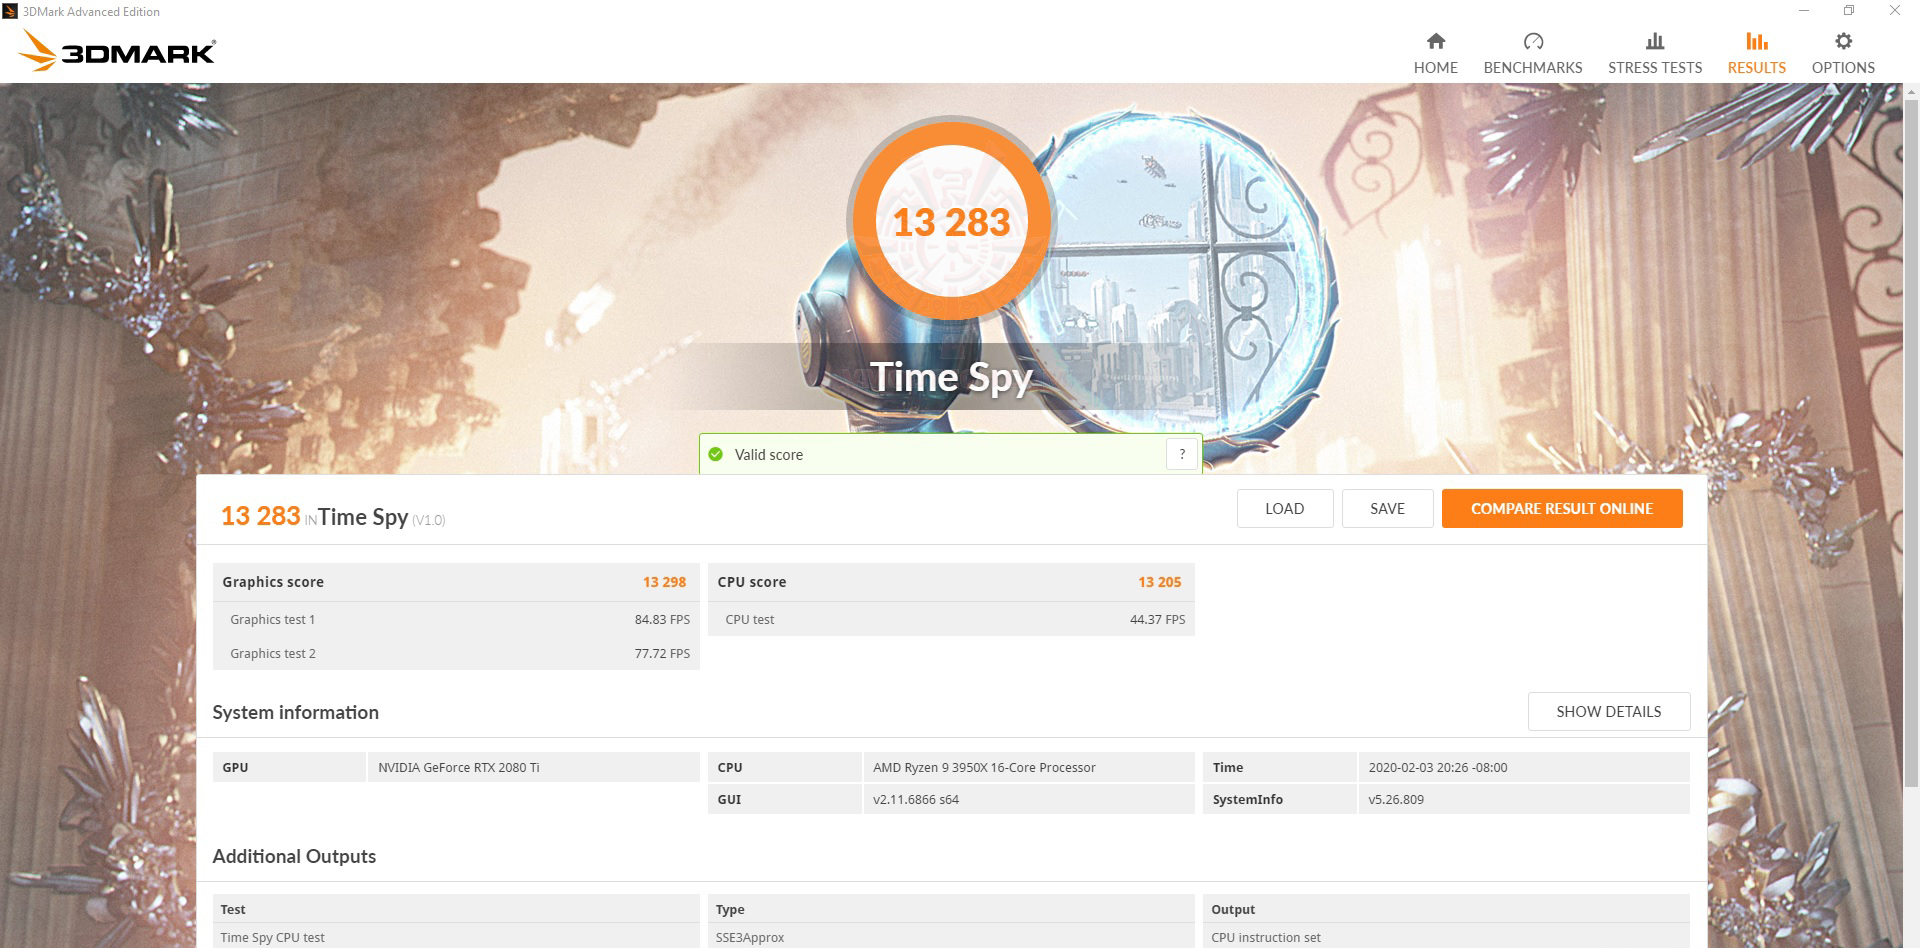Click the CPU test 44.37 FPS row
This screenshot has width=1920, height=948.
pos(951,619)
